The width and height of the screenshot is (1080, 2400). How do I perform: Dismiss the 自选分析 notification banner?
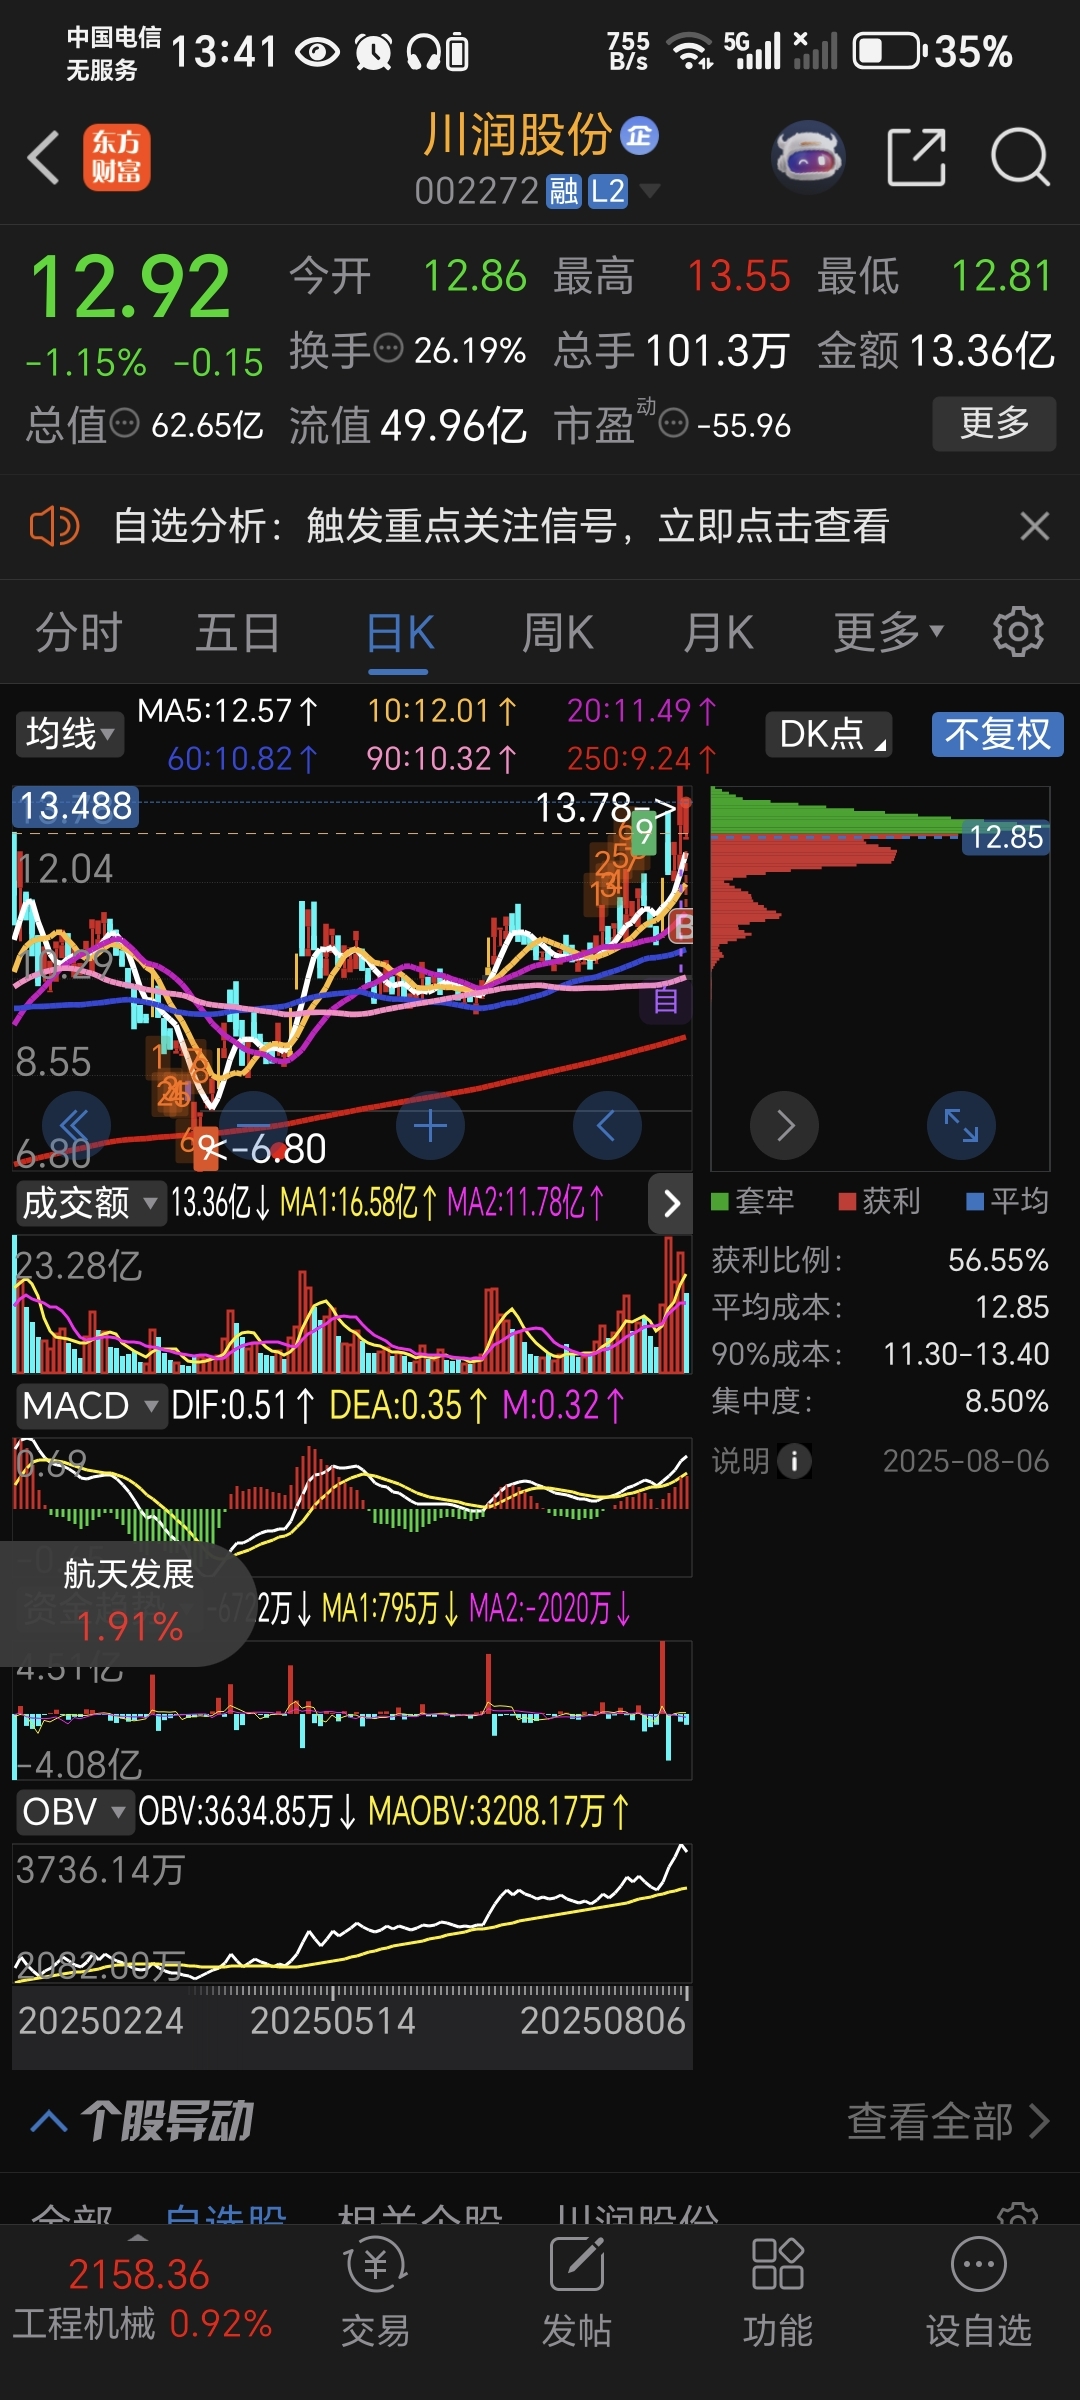pyautogui.click(x=1034, y=526)
